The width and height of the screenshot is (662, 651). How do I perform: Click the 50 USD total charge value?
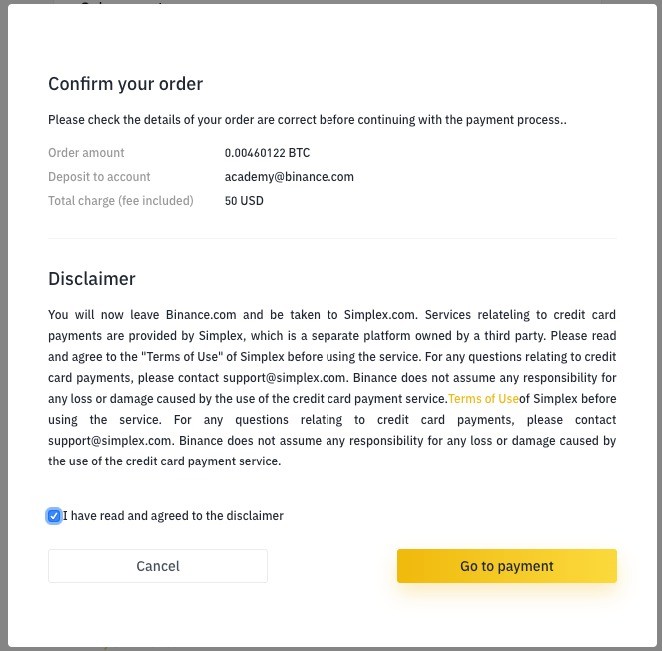244,201
